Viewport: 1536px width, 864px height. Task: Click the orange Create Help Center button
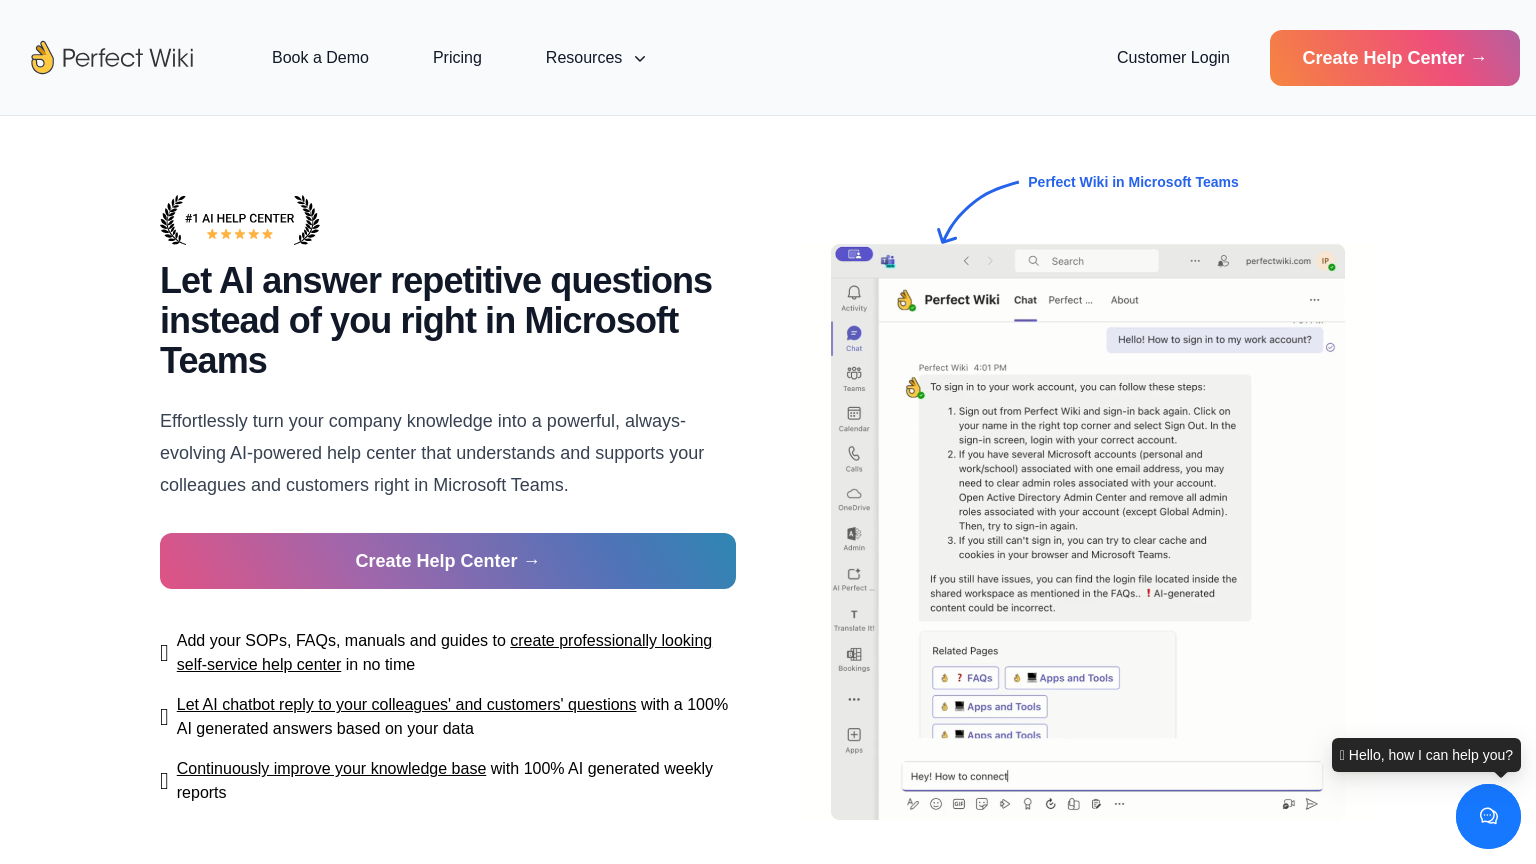(x=1394, y=58)
